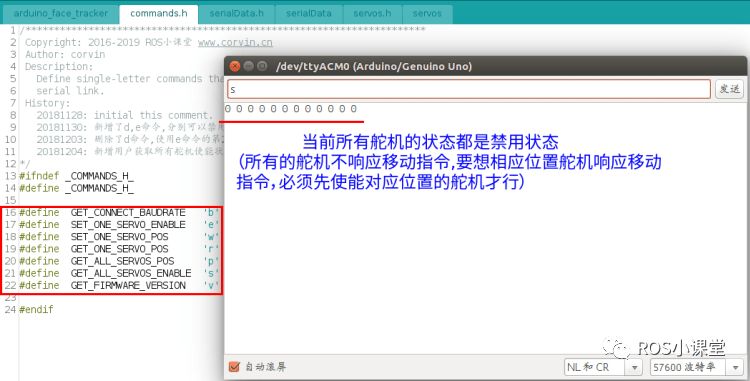Maximize the serial monitor window
This screenshot has width=750, height=381.
tap(262, 66)
